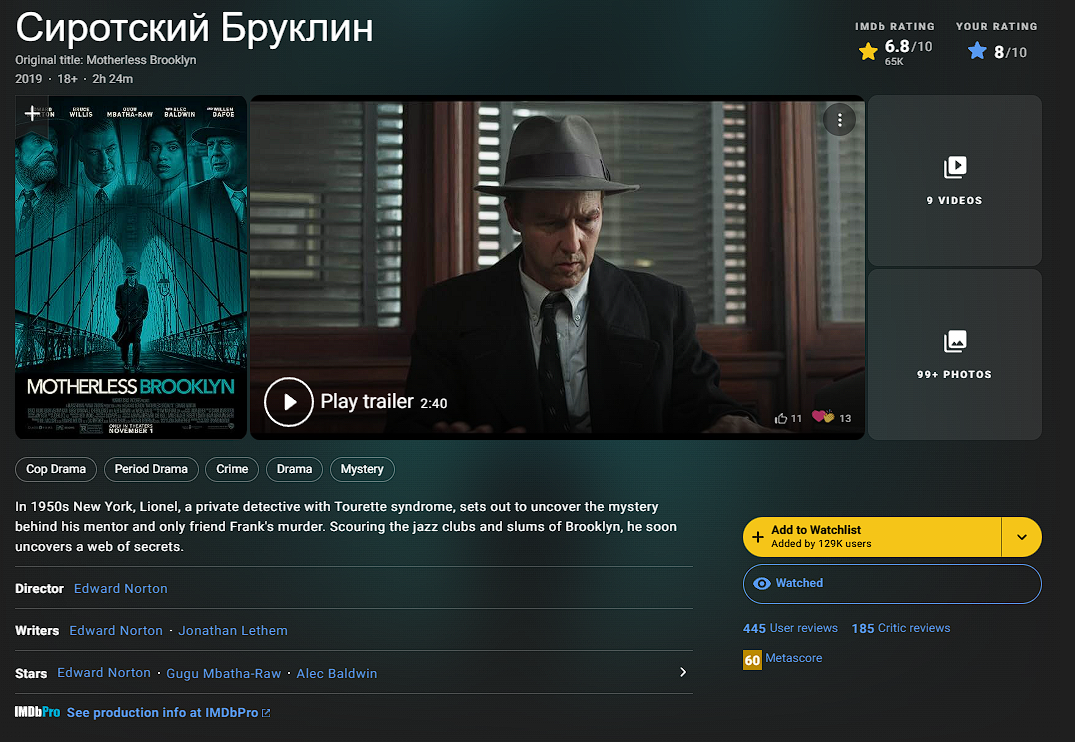1075x742 pixels.
Task: Play the trailer with the circular play icon
Action: [x=289, y=402]
